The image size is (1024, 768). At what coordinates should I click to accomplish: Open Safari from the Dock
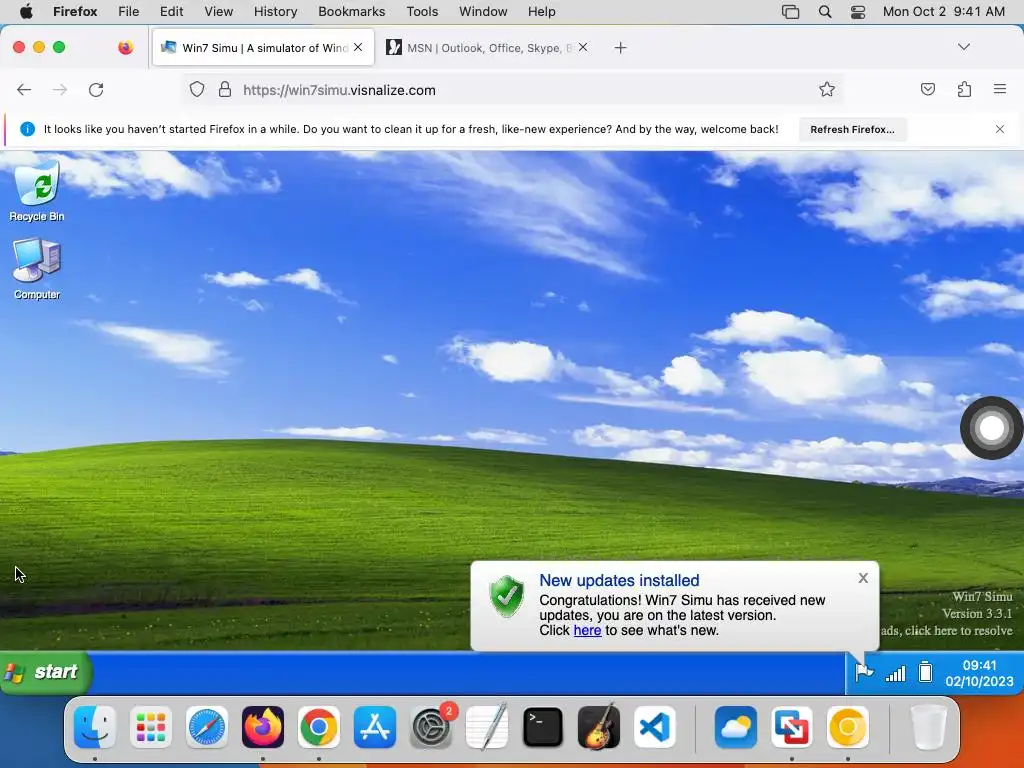207,727
